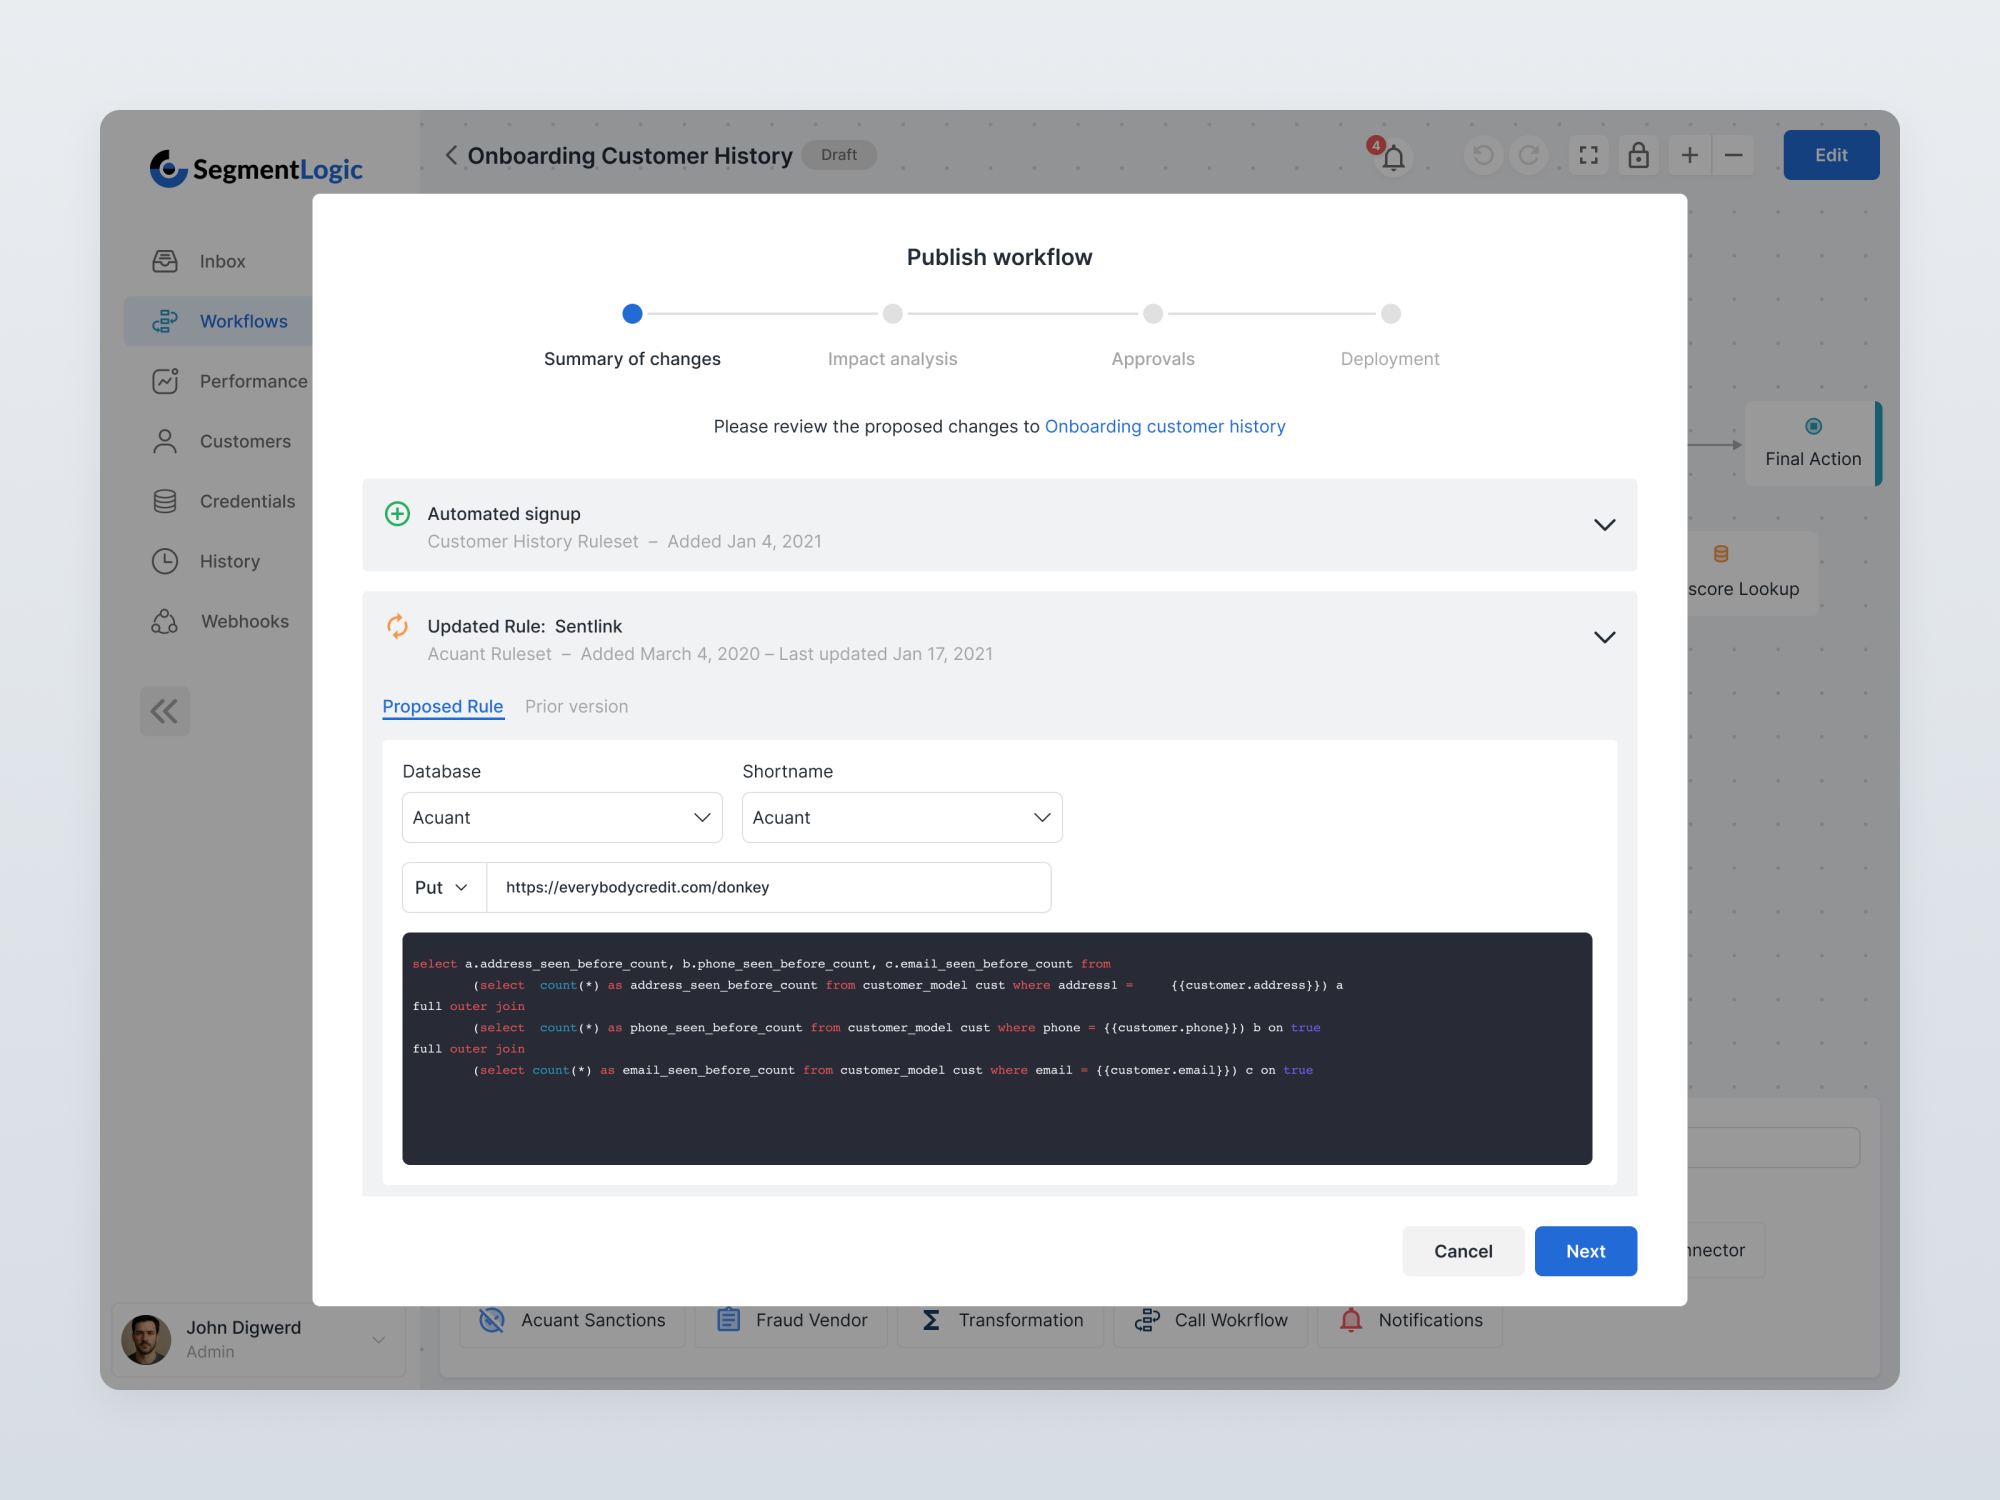Zoom in with the plus icon
The height and width of the screenshot is (1500, 2000).
coord(1690,155)
